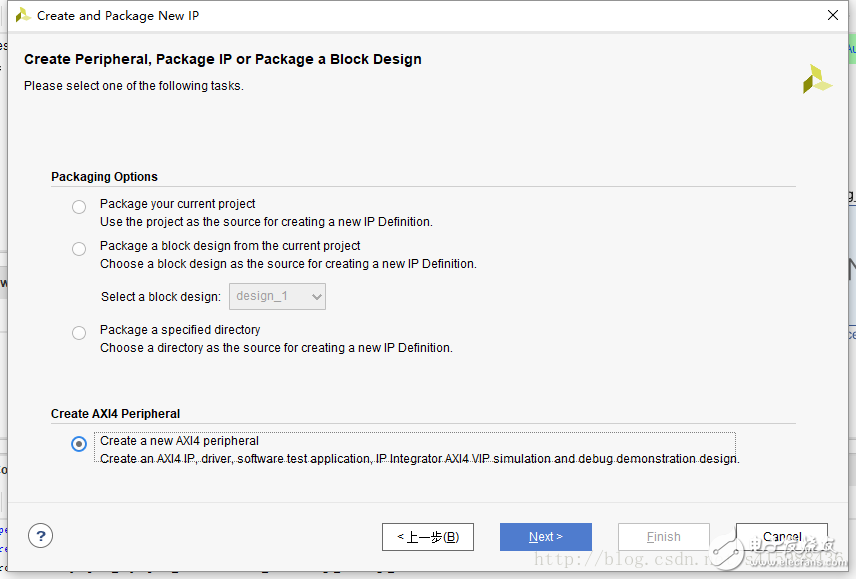856x579 pixels.
Task: Click the 'Package your current project' label text
Action: (177, 204)
